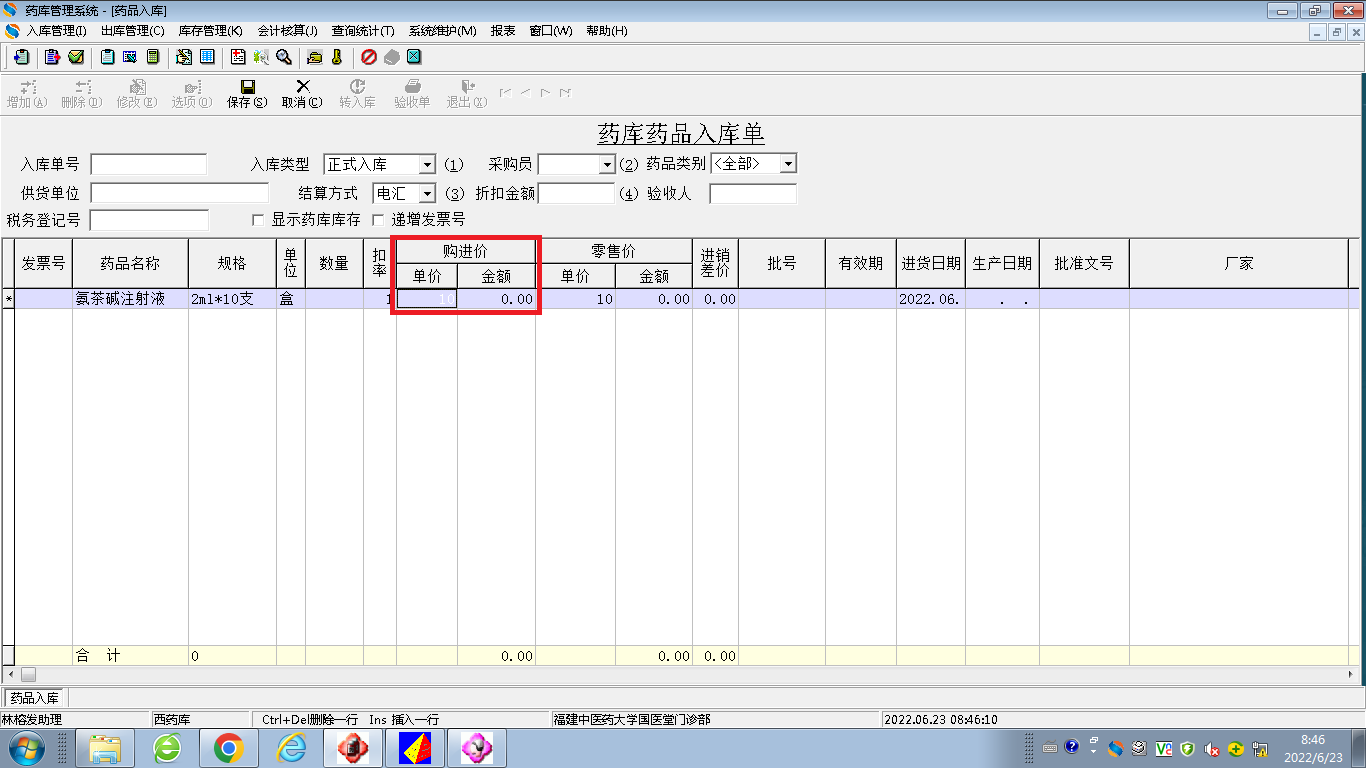Image resolution: width=1366 pixels, height=768 pixels.
Task: Open the file explorer taskbar icon
Action: [x=105, y=748]
